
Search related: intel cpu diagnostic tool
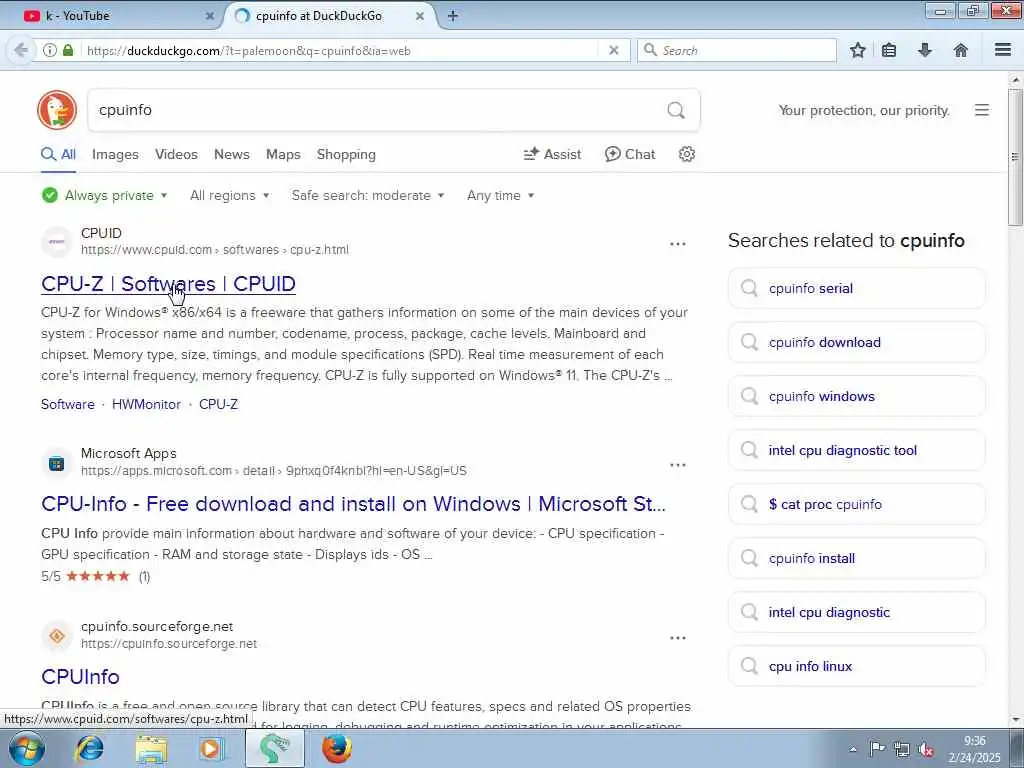tap(856, 450)
